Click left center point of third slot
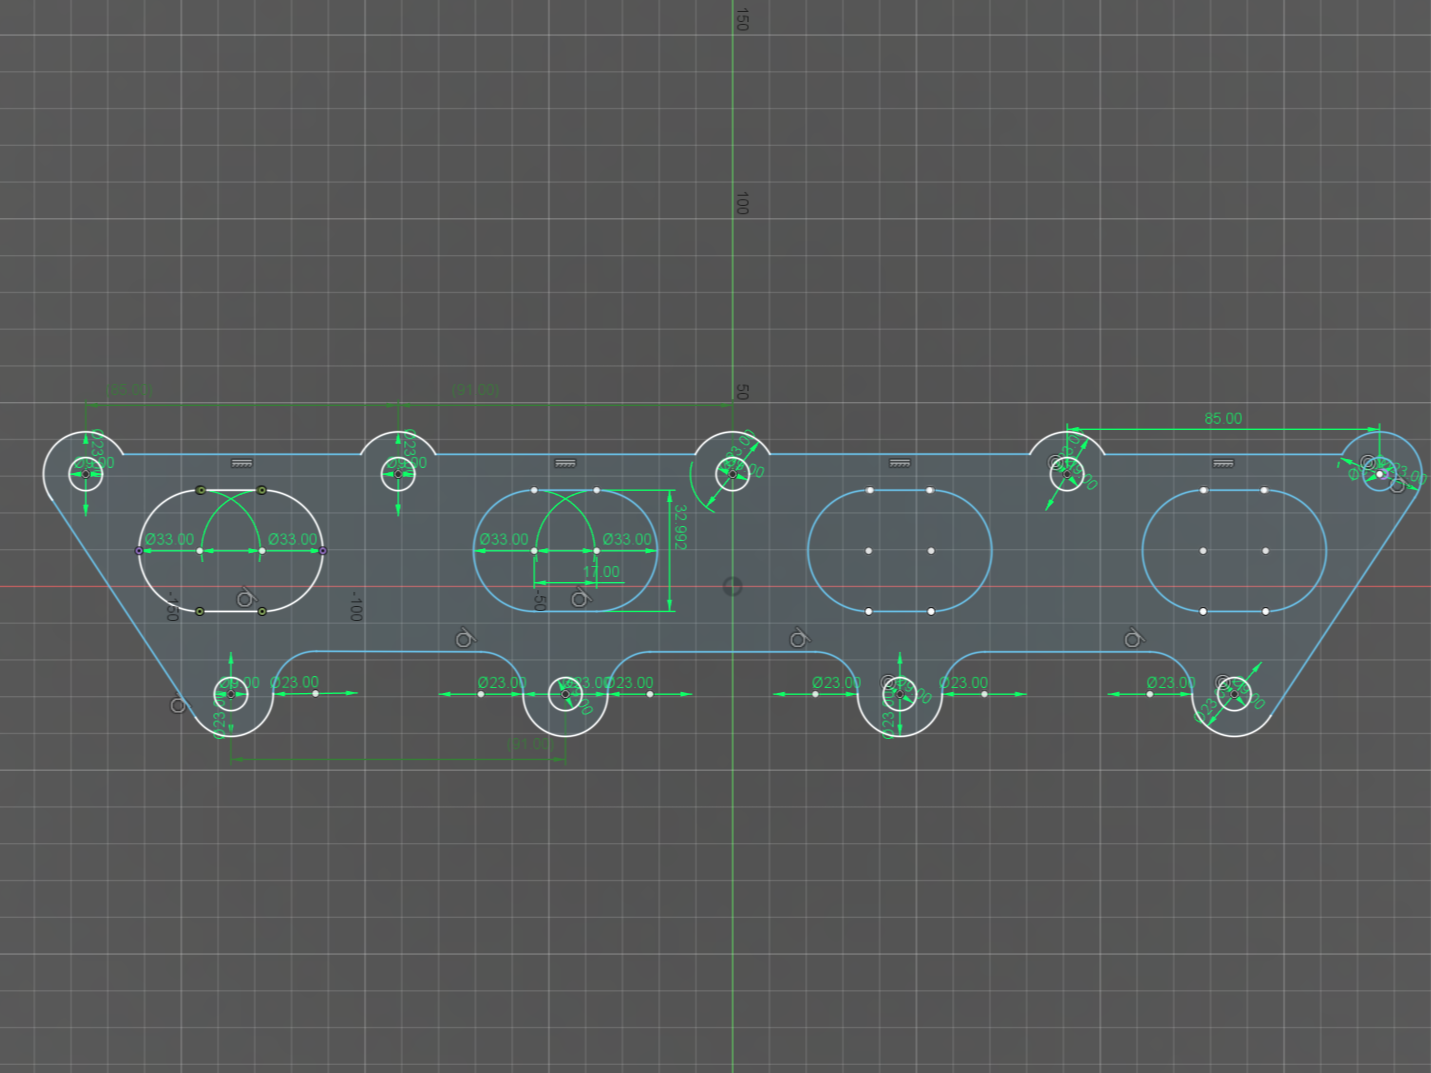The image size is (1431, 1073). [869, 551]
